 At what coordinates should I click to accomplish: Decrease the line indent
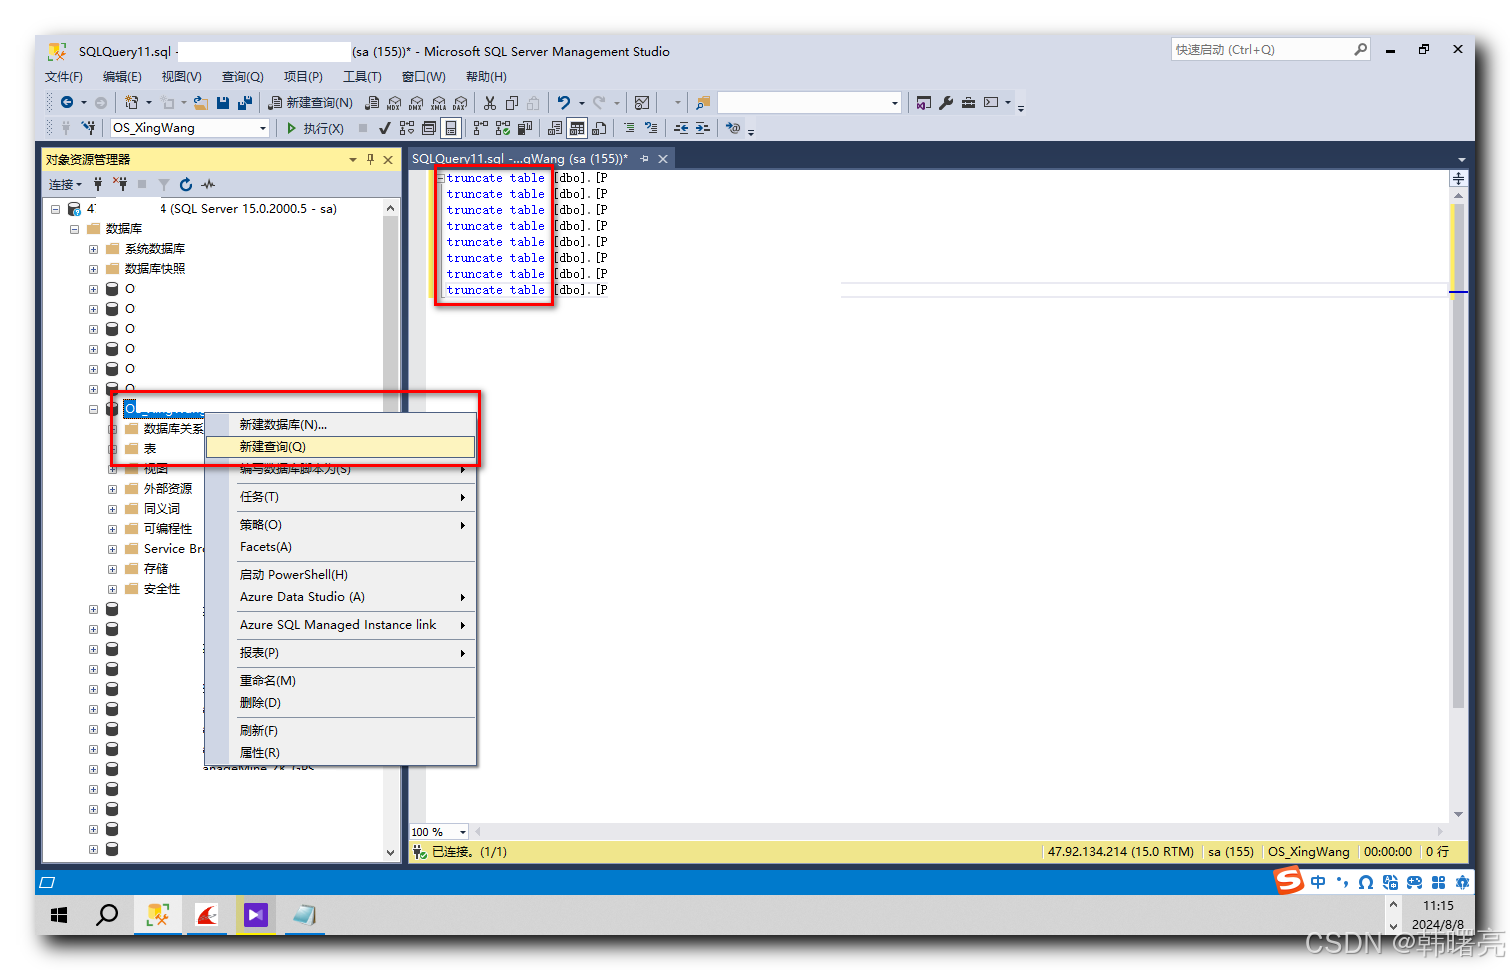[681, 128]
